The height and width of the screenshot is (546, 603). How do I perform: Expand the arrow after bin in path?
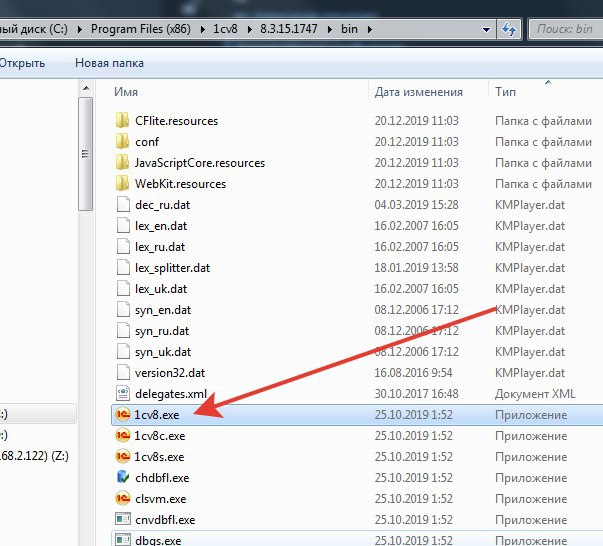[x=370, y=29]
